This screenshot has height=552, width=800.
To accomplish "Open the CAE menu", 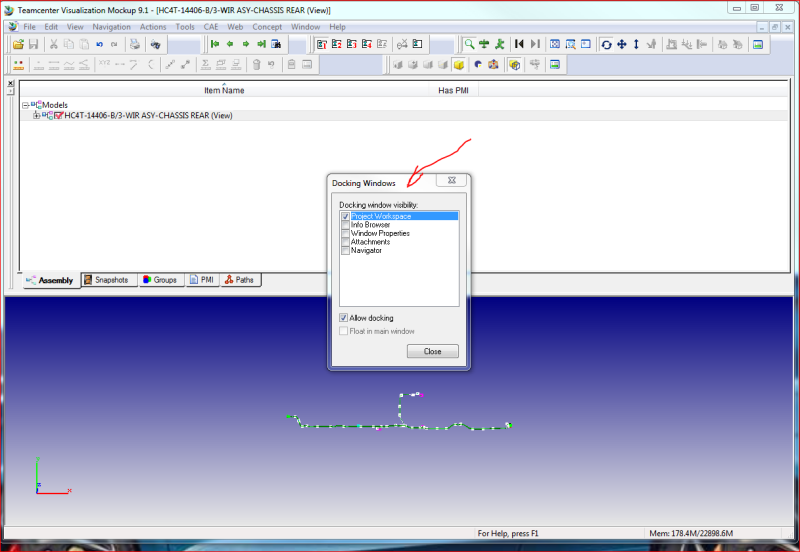I will click(211, 27).
